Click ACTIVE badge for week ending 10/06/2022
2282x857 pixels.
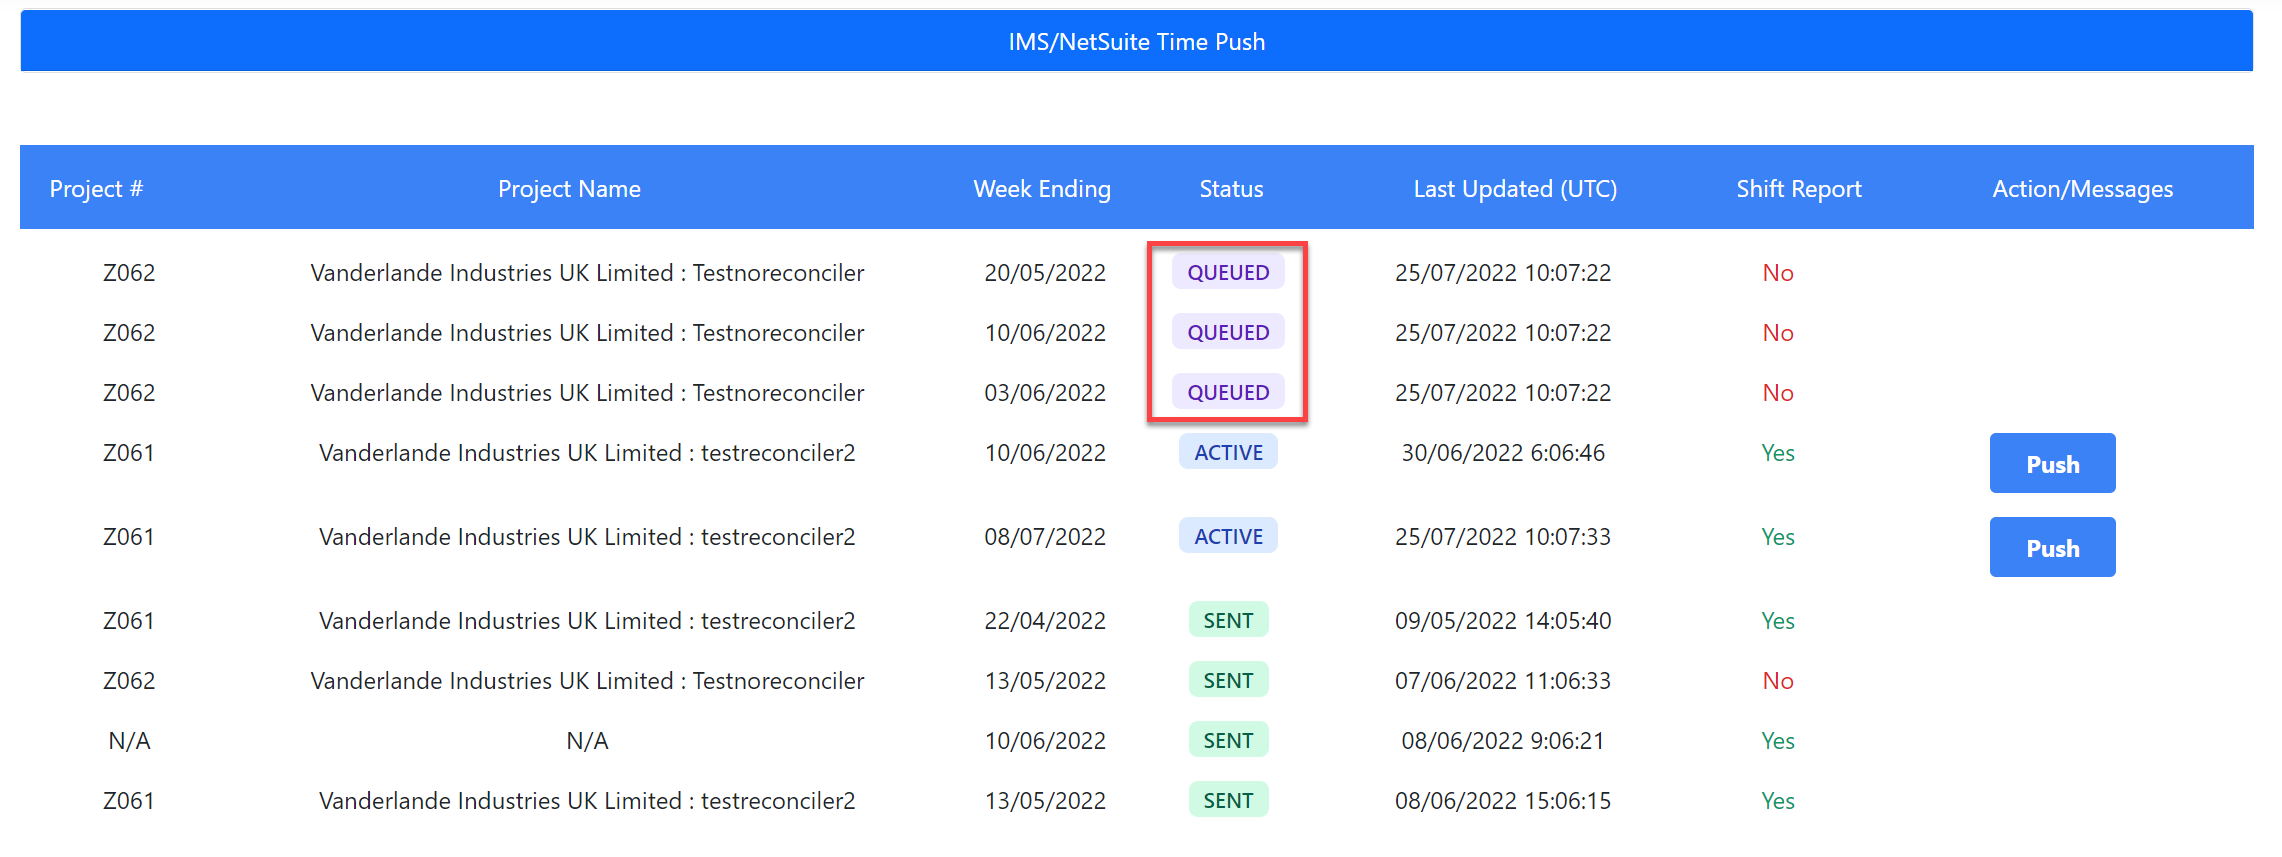click(1228, 452)
